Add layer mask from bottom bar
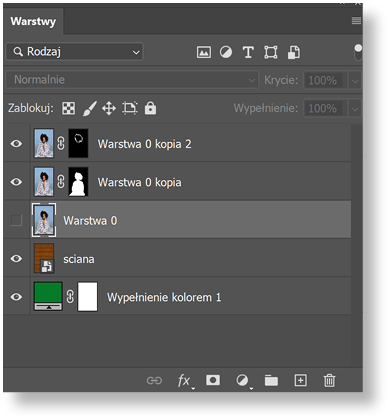The image size is (390, 419). click(213, 380)
